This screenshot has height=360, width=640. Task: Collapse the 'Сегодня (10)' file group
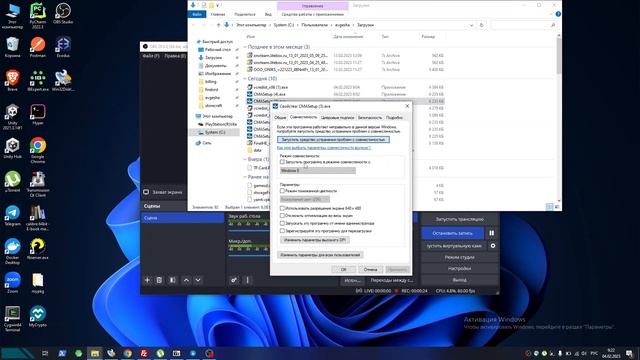pyautogui.click(x=245, y=78)
